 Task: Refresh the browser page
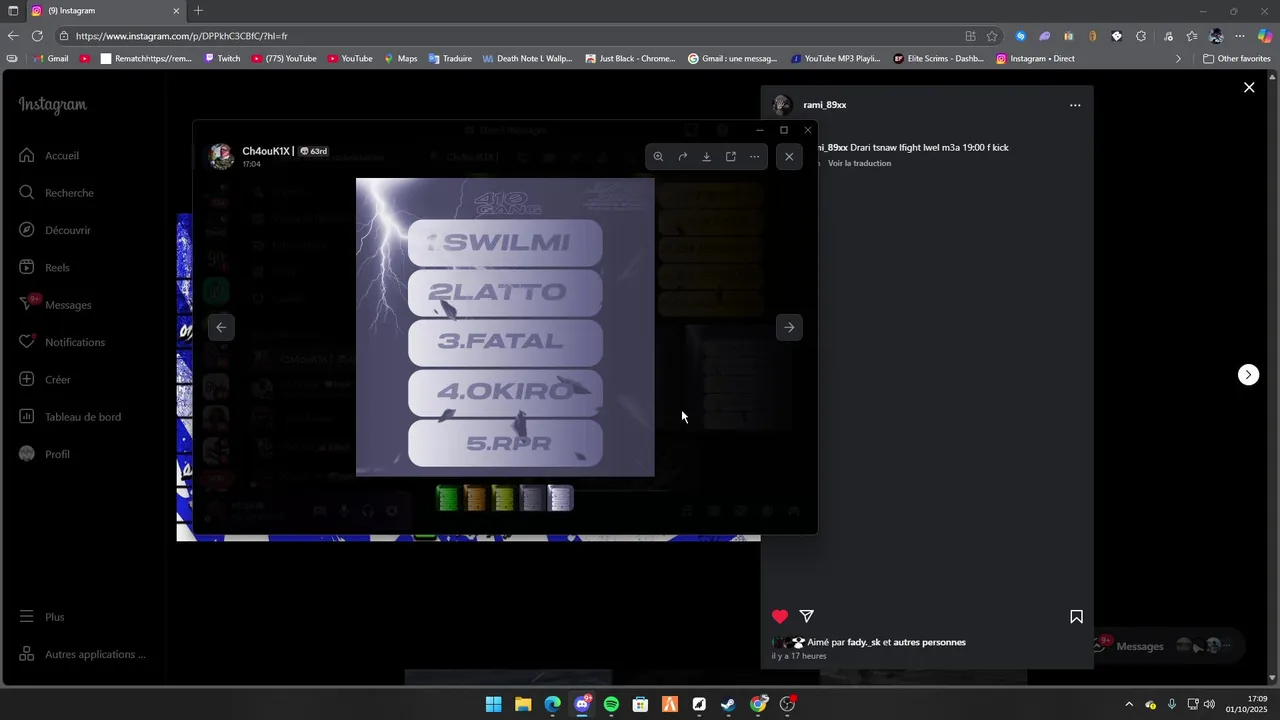point(37,36)
